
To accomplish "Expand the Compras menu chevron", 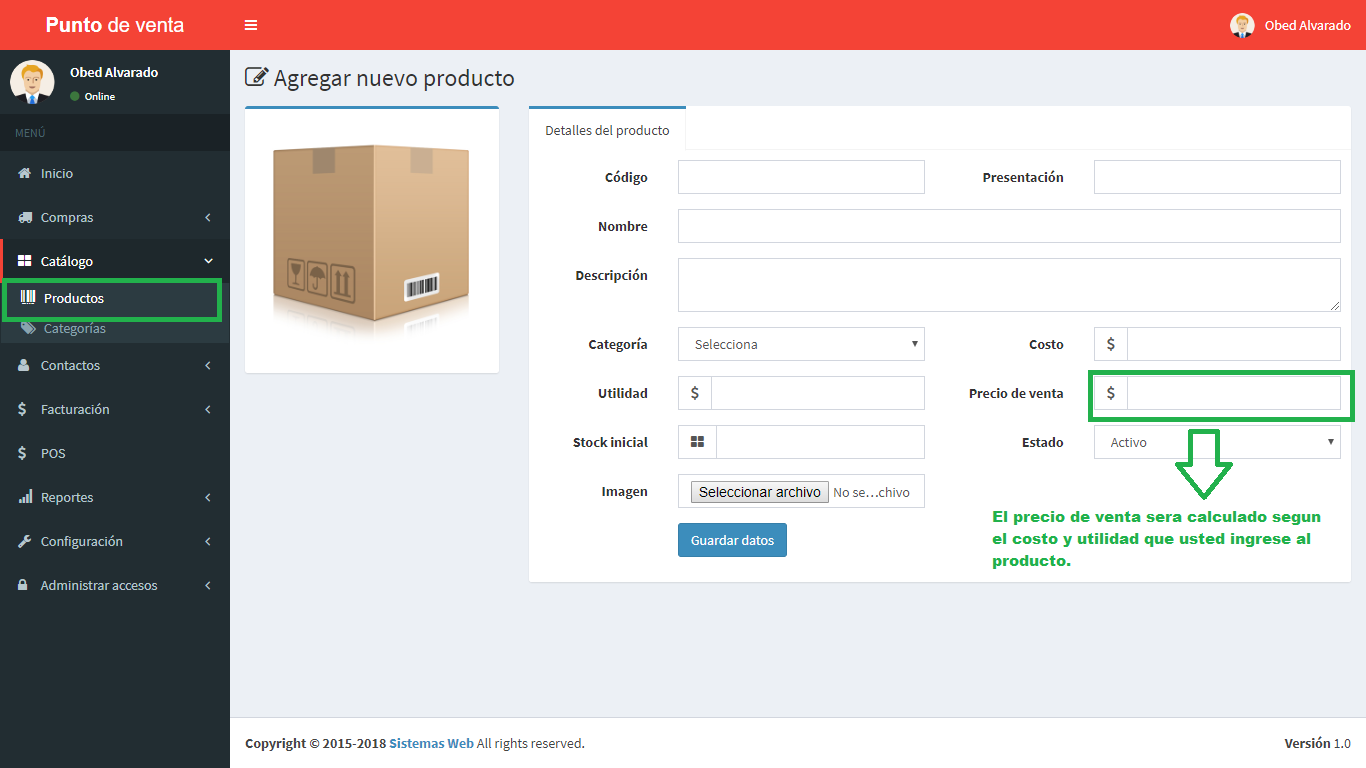I will tap(207, 217).
